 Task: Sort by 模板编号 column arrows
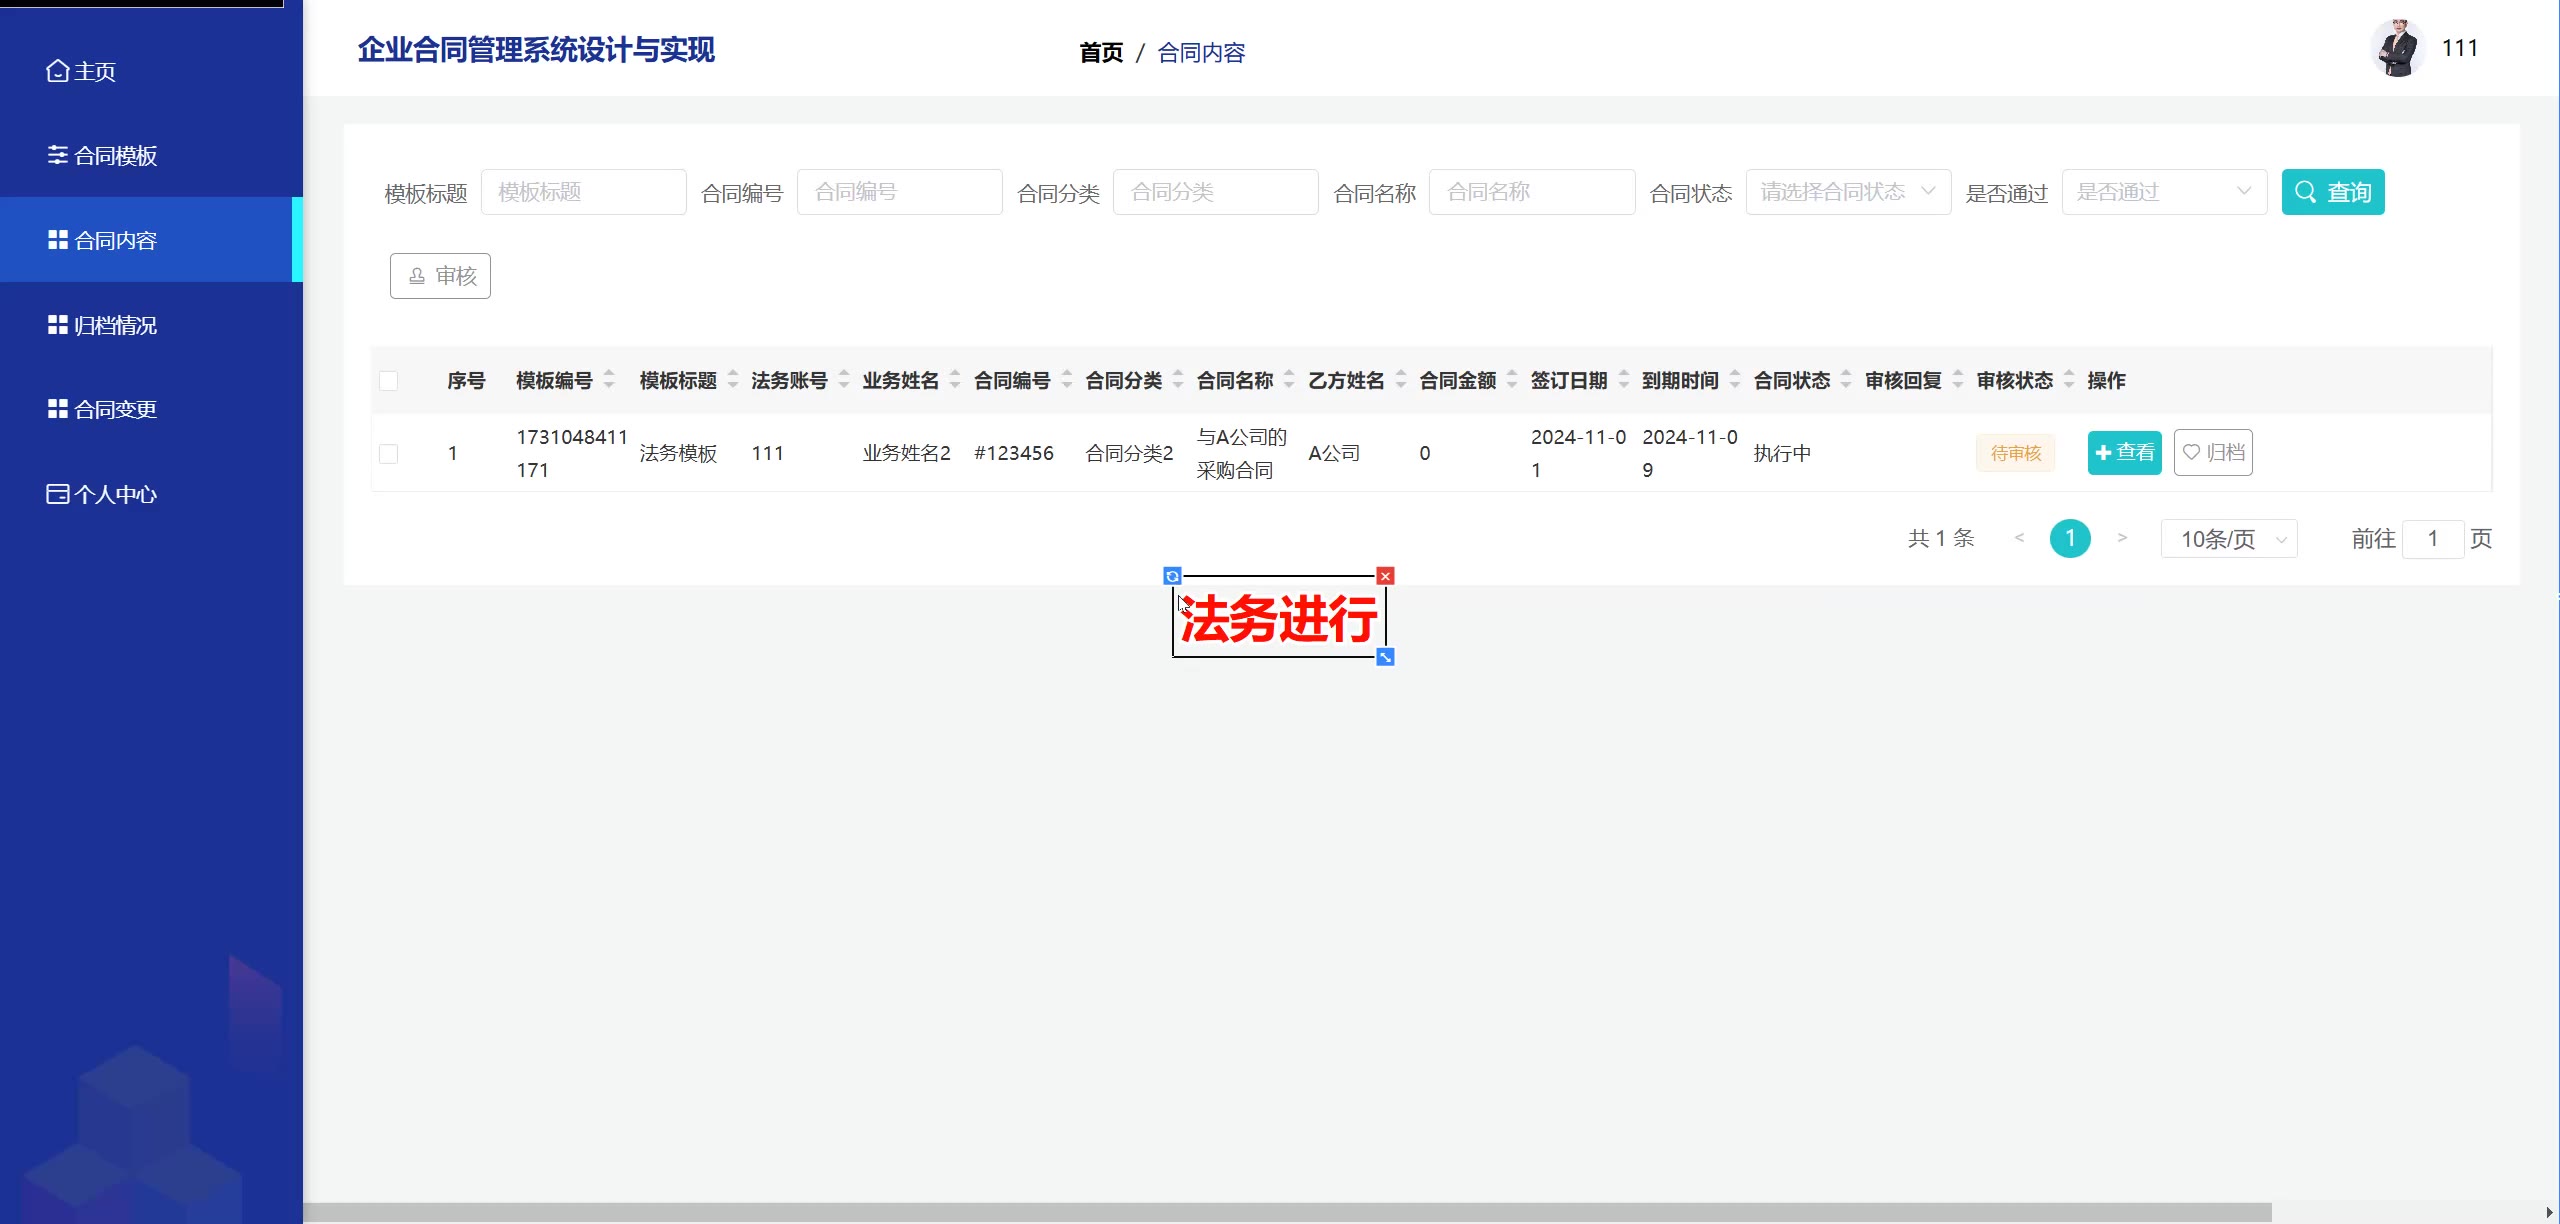[609, 380]
